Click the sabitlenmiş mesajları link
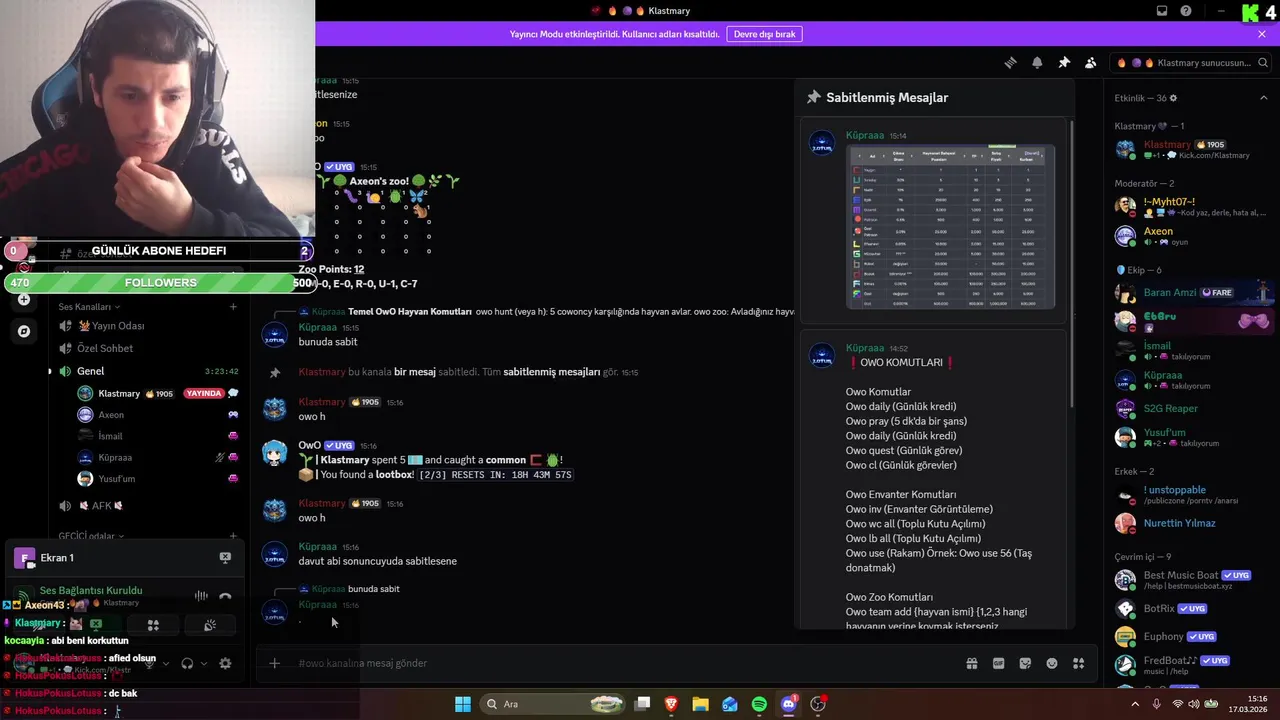Screen dimensions: 1280x720 [551, 372]
